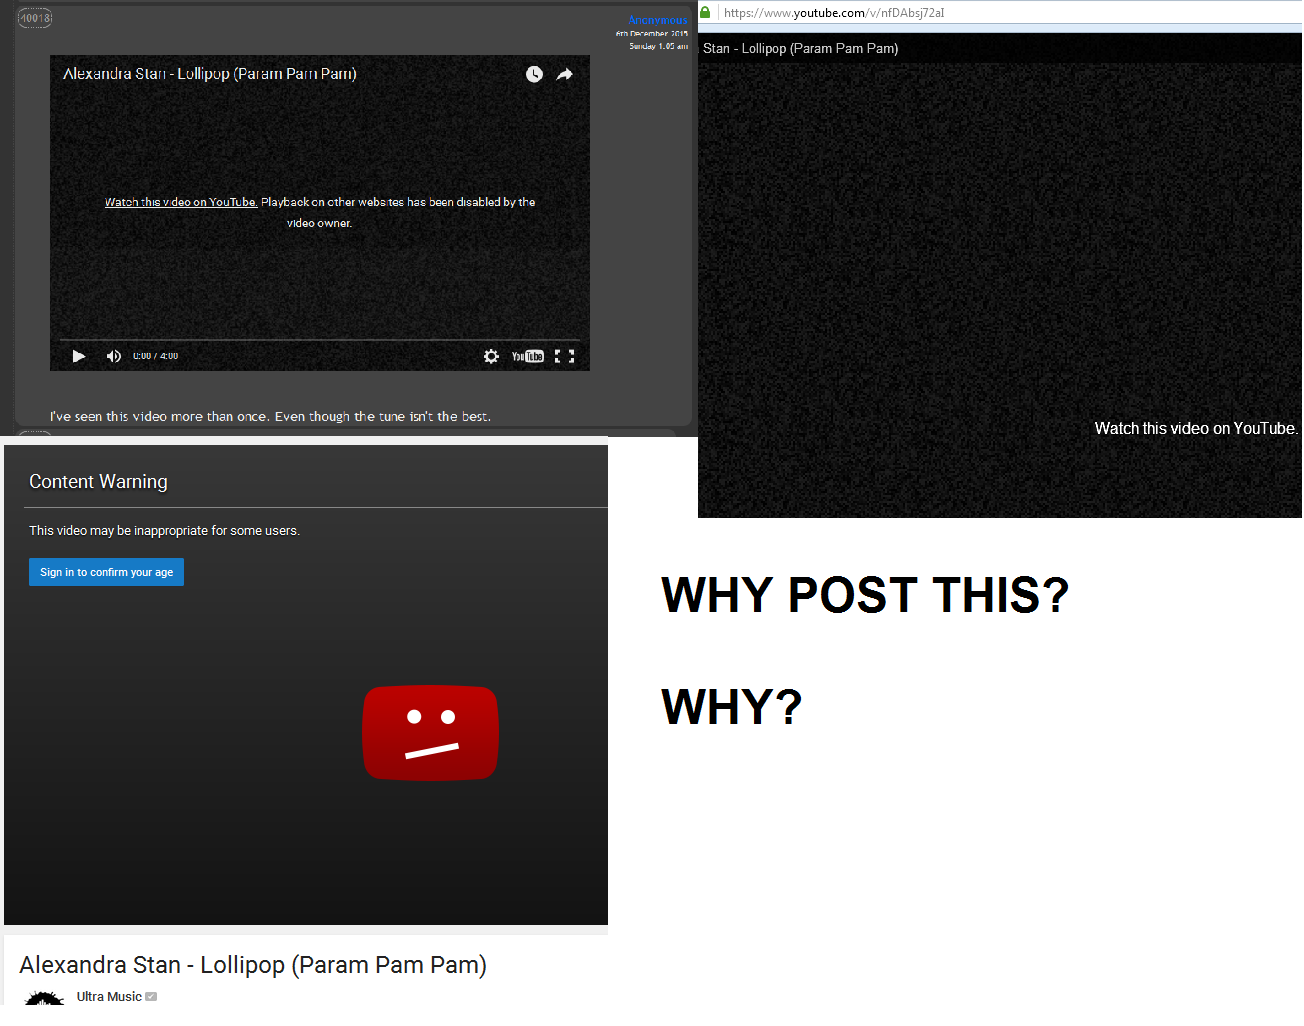This screenshot has height=1026, width=1304.
Task: Open the player settings gear
Action: tap(491, 356)
